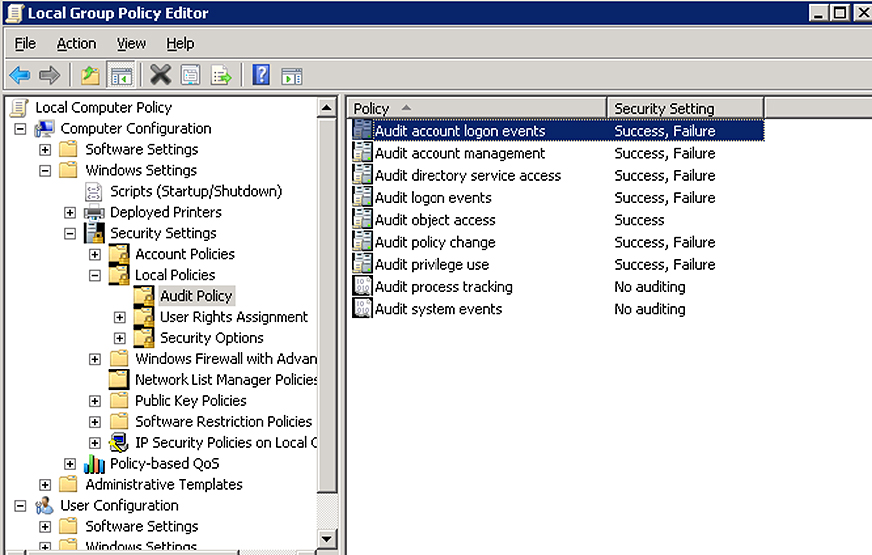Screen dimensions: 872x555
Task: Click the Show/Hide Action Pane icon
Action: tap(291, 75)
